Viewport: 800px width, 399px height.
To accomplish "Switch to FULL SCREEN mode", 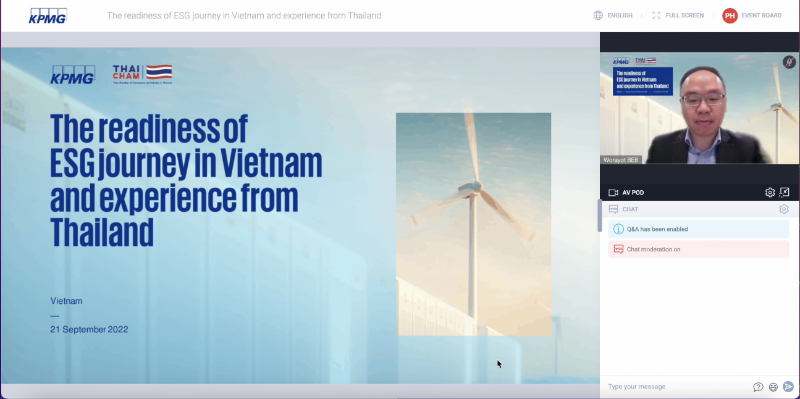I will click(684, 15).
